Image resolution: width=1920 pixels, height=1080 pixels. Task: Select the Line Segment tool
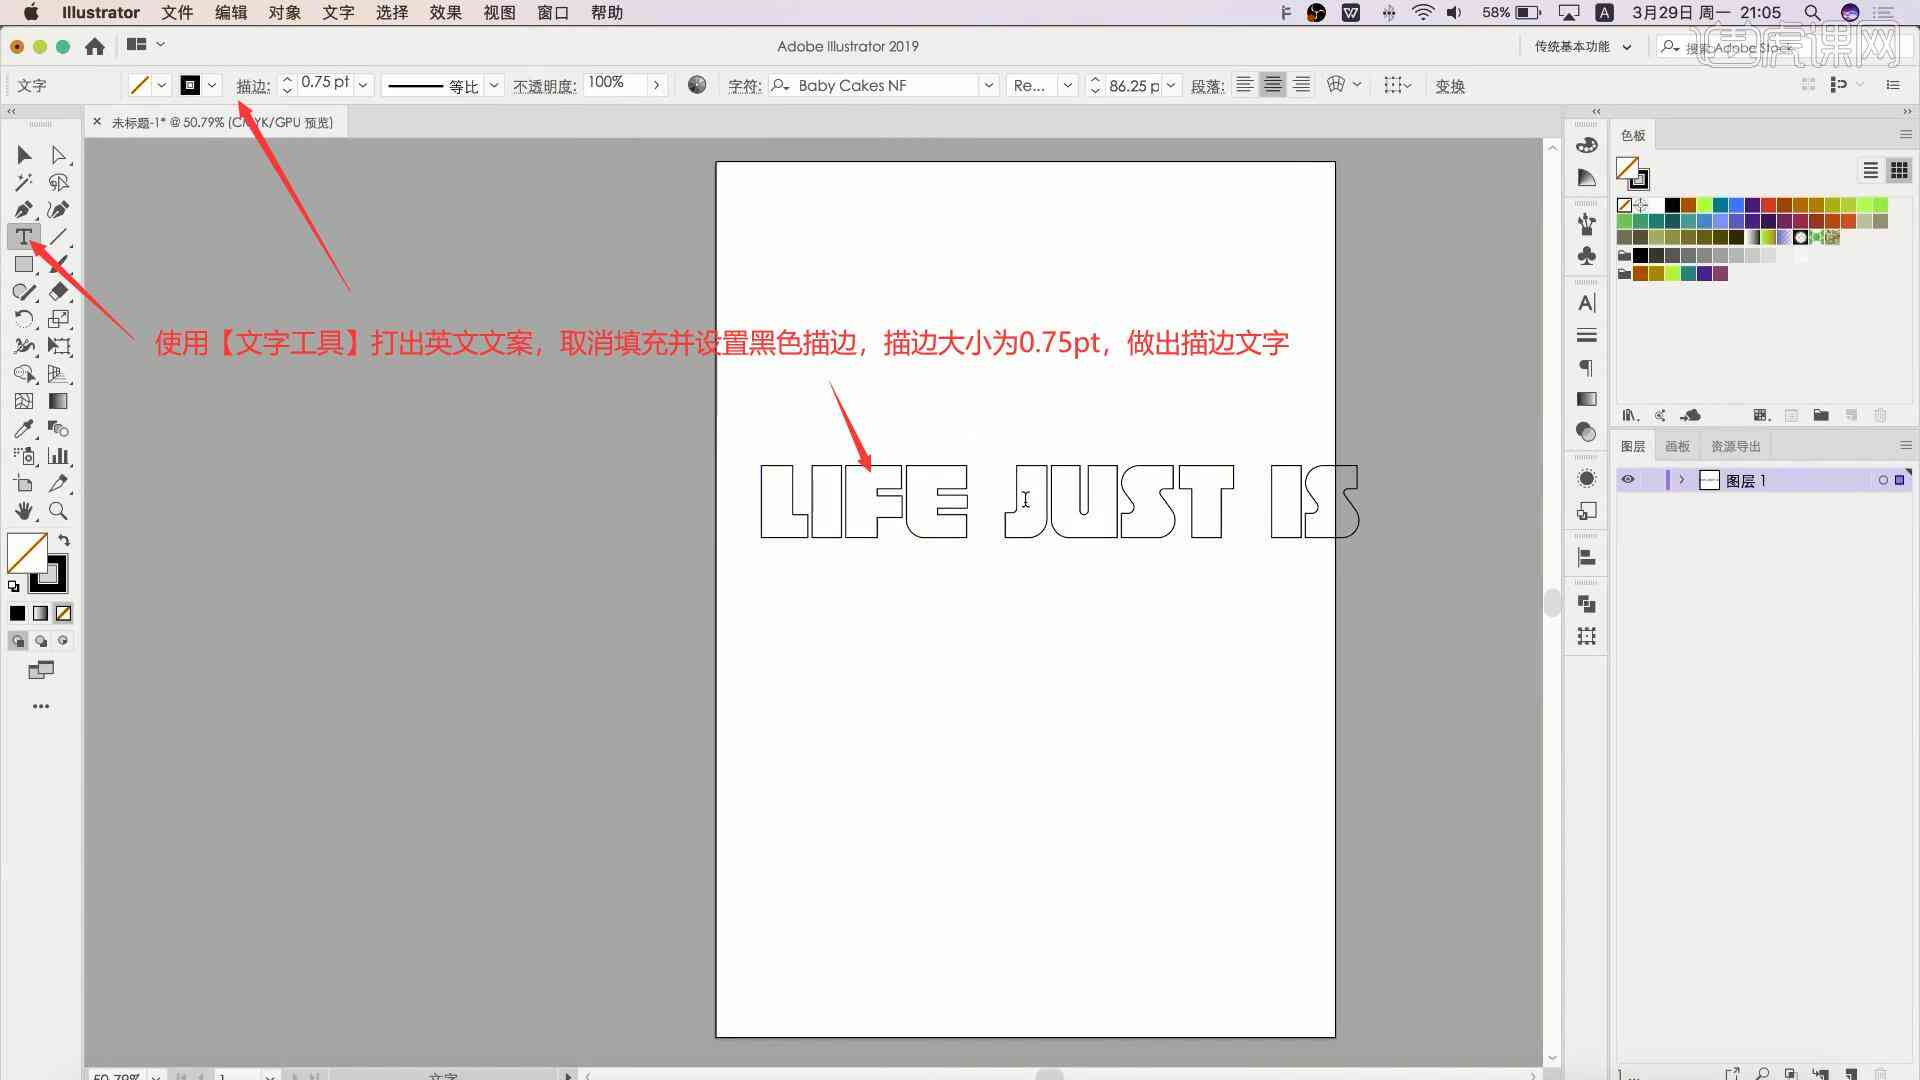(59, 237)
